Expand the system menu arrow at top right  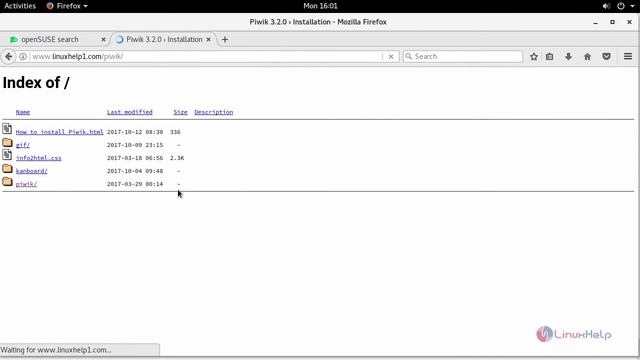pyautogui.click(x=633, y=6)
